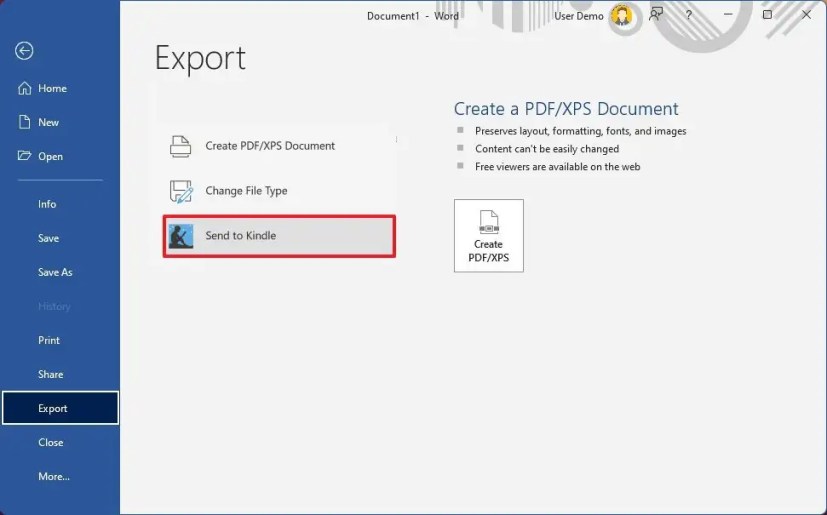Click the Create PDF/XPS printer icon
827x515 pixels.
[180, 146]
